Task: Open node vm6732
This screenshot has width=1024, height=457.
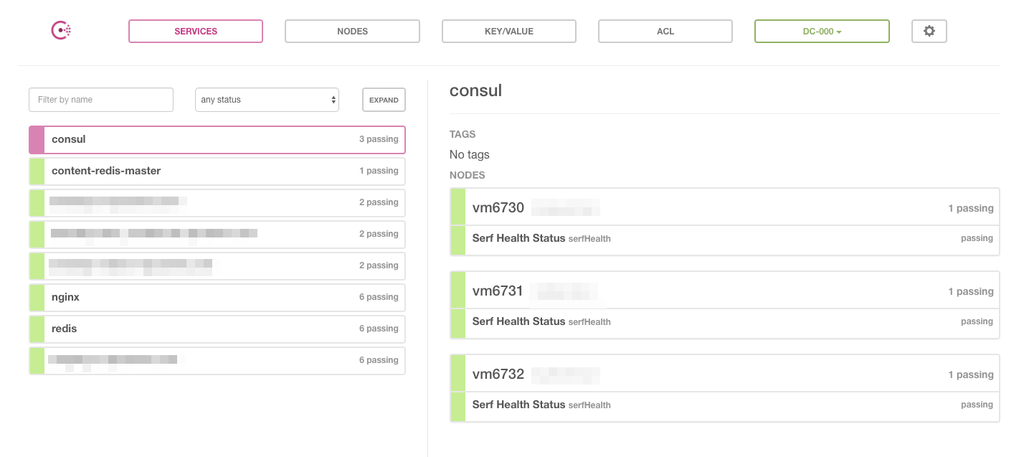Action: 498,374
